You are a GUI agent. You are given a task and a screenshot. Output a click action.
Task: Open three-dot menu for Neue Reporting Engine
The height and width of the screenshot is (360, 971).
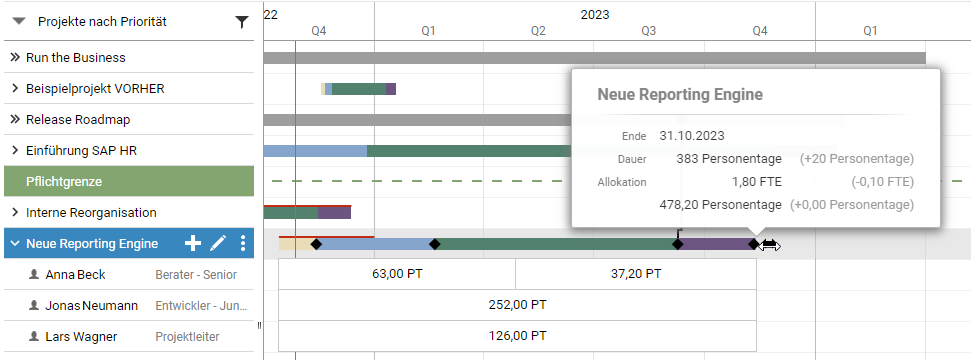[x=243, y=244]
